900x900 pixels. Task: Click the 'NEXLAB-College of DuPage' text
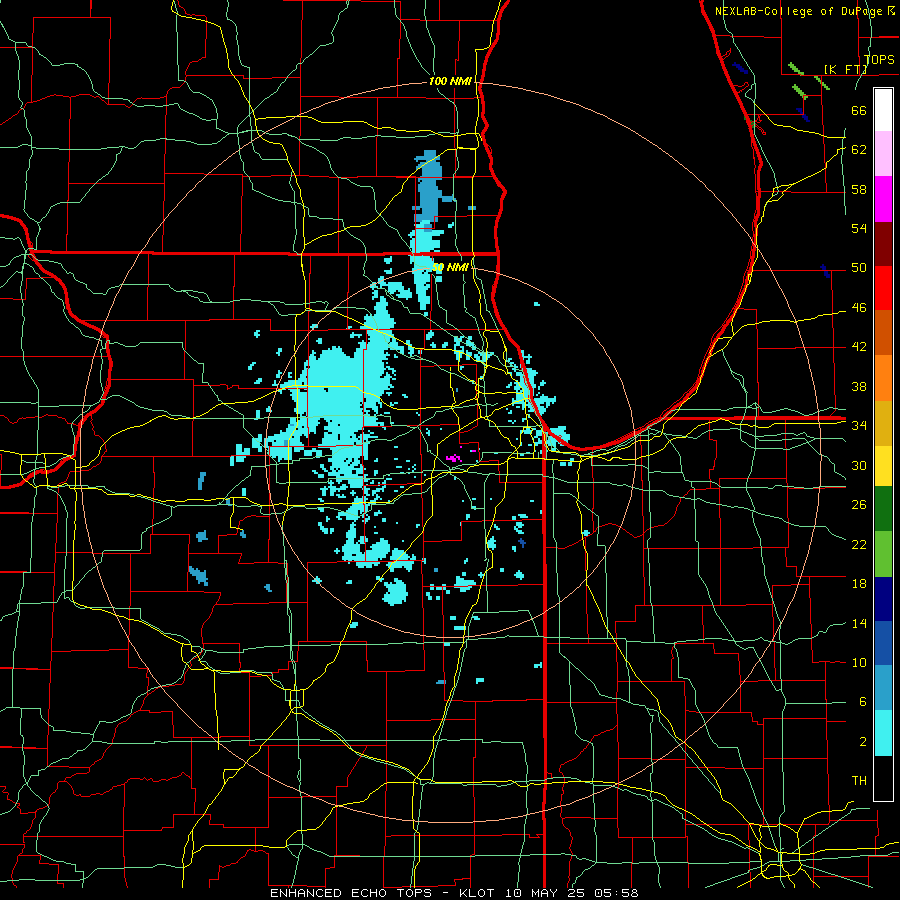800,11
